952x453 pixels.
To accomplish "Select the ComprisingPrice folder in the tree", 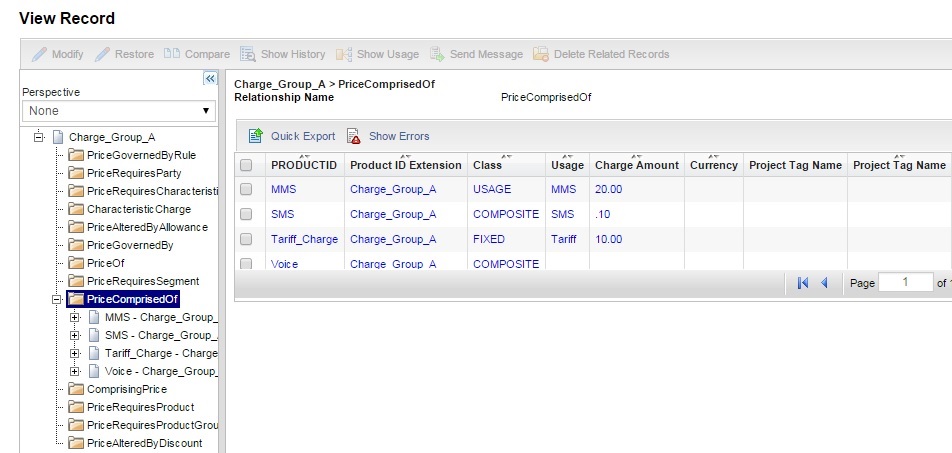I will click(x=126, y=389).
